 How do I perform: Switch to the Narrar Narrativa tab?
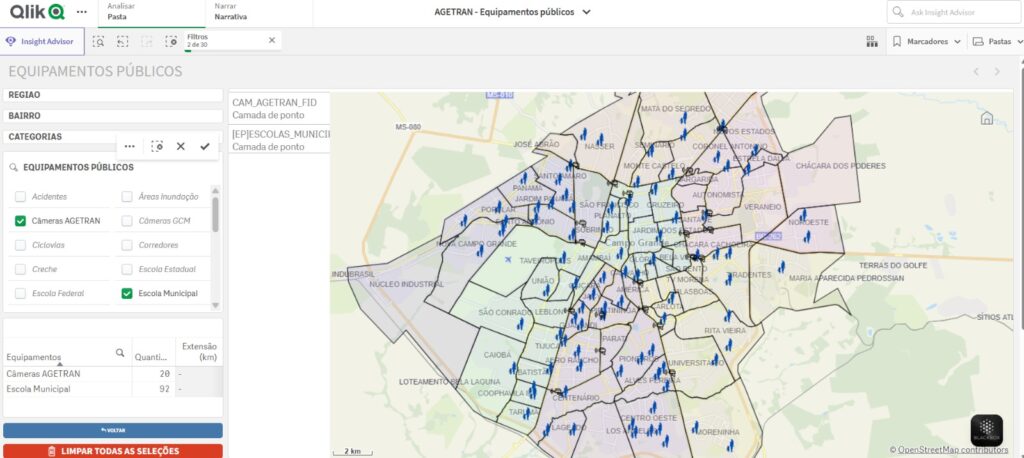230,12
